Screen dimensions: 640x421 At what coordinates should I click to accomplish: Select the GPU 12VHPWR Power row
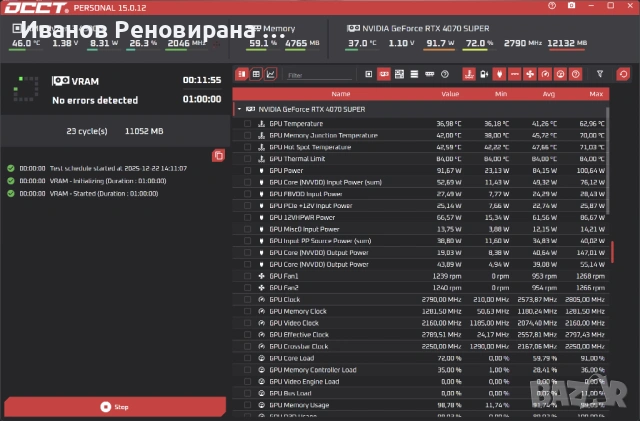(x=420, y=218)
